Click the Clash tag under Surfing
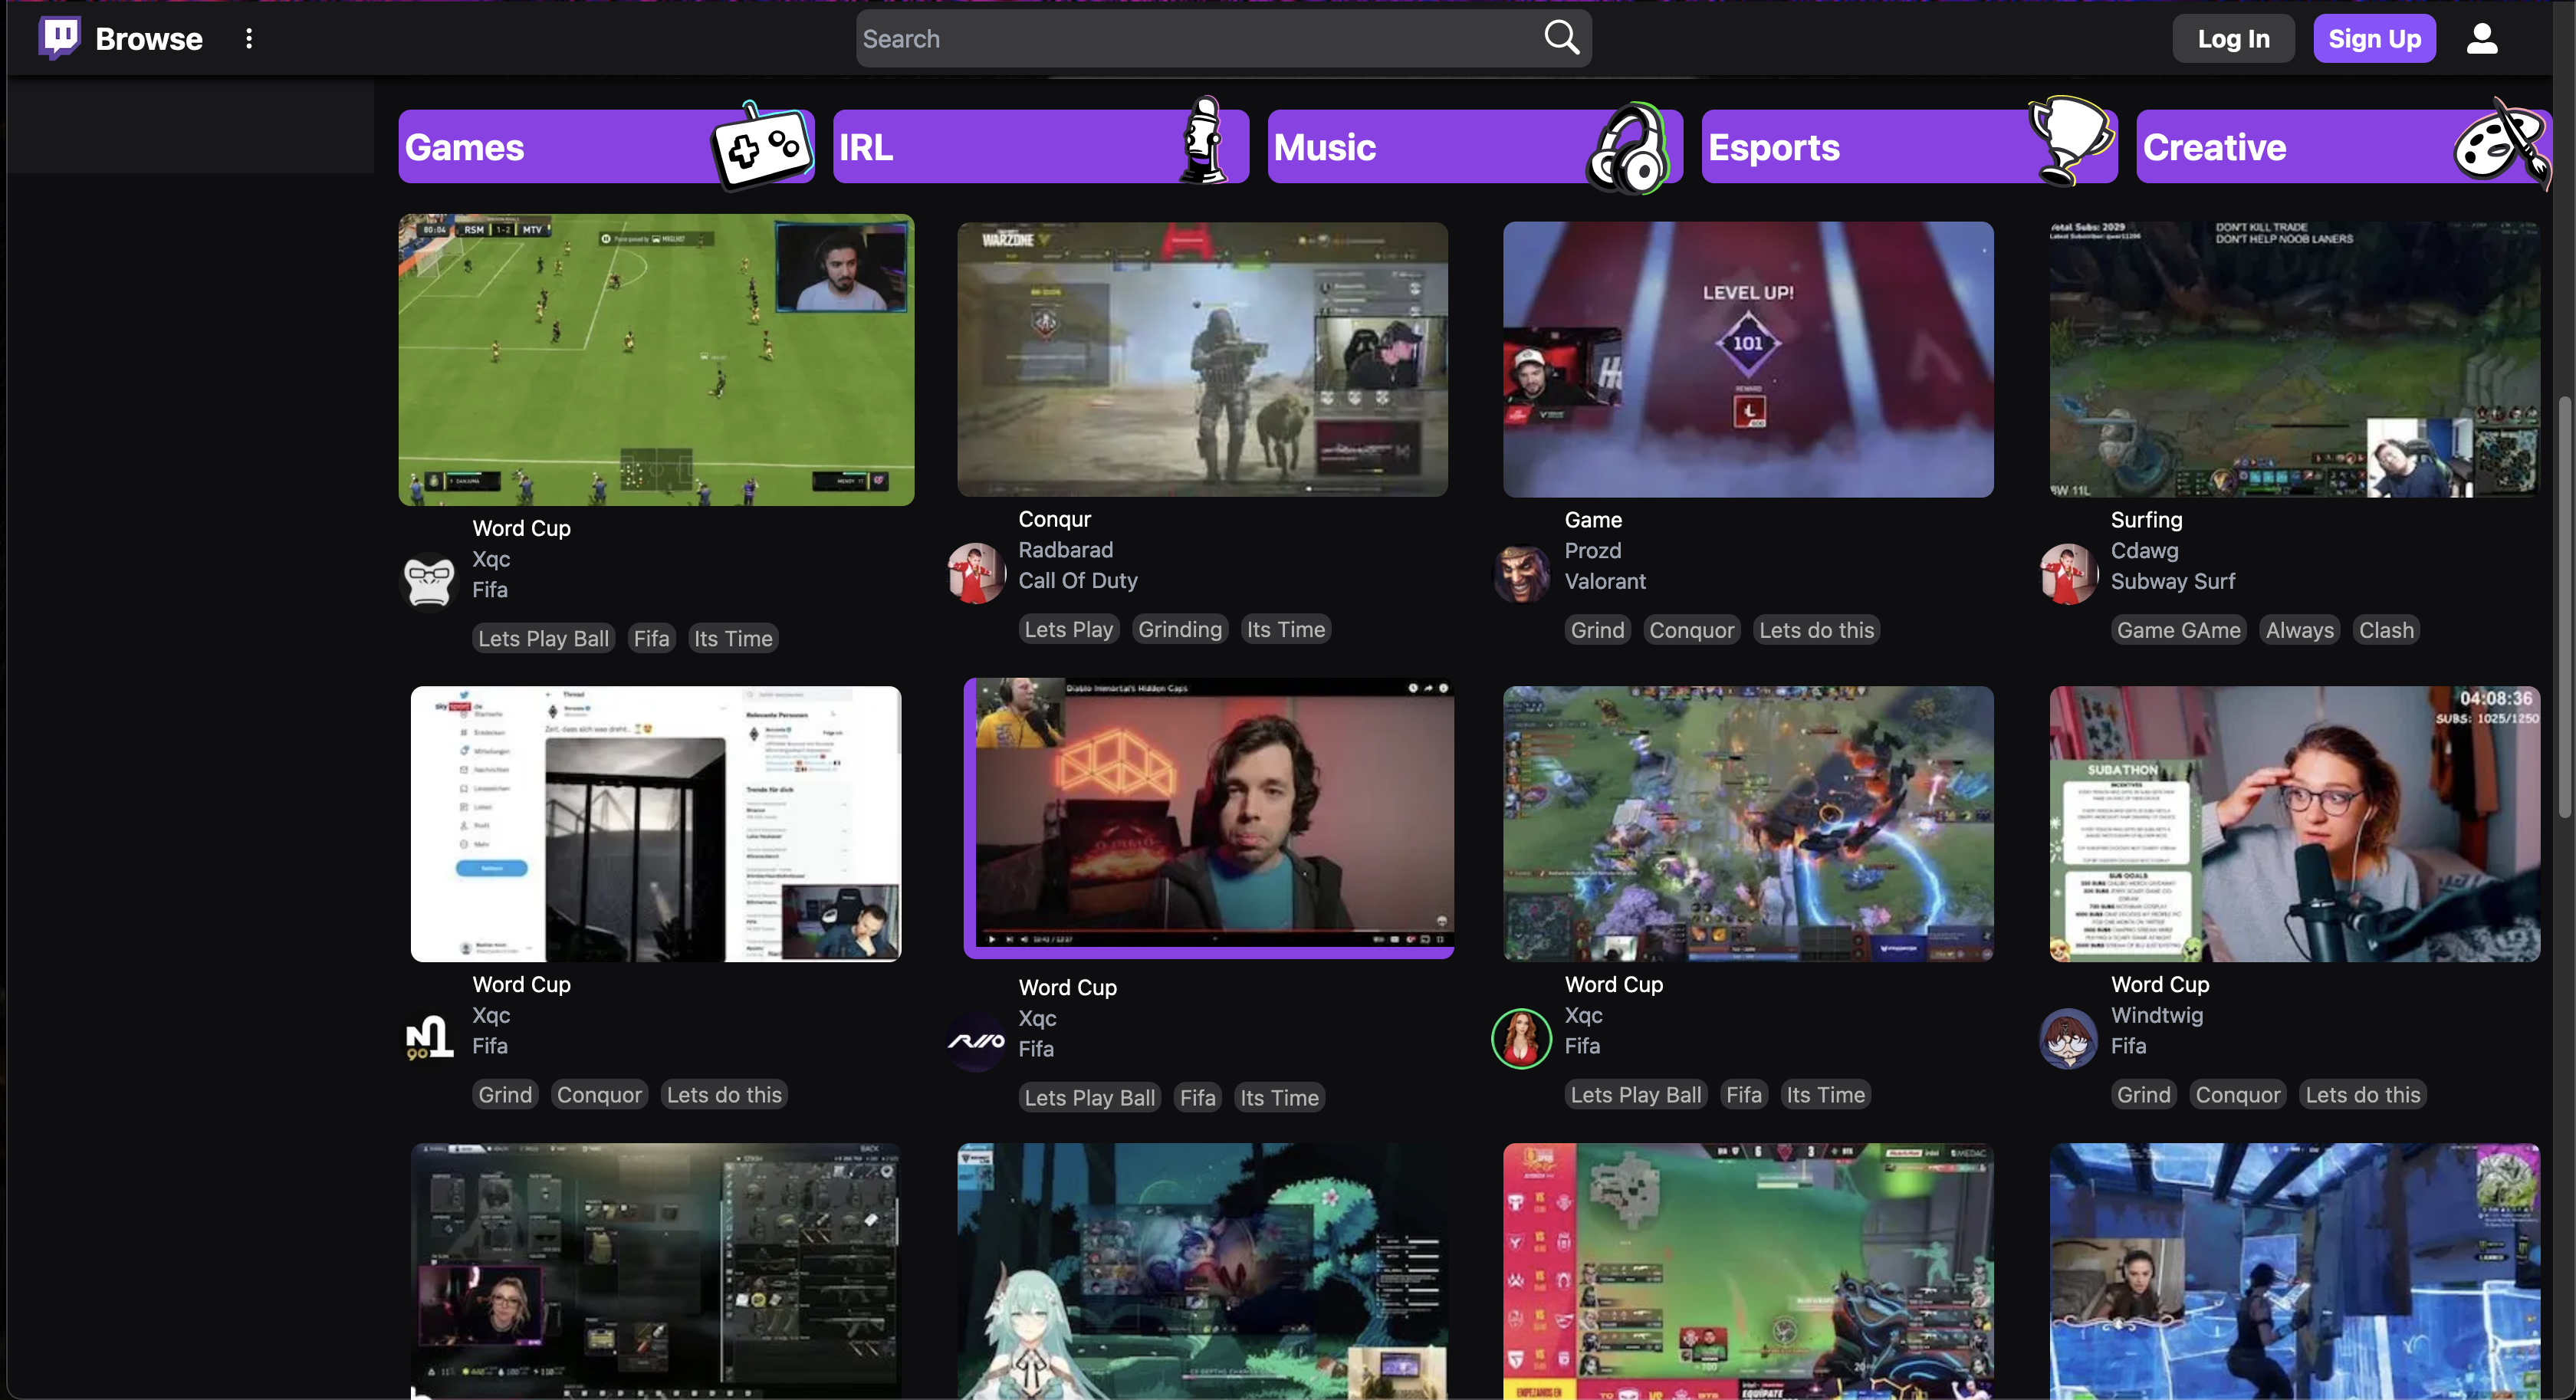2576x1400 pixels. click(2386, 630)
